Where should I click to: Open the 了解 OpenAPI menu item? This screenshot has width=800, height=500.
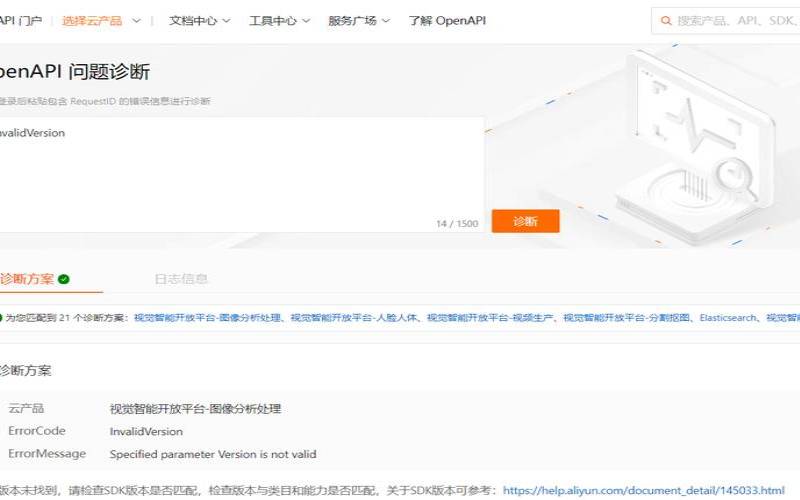point(447,21)
